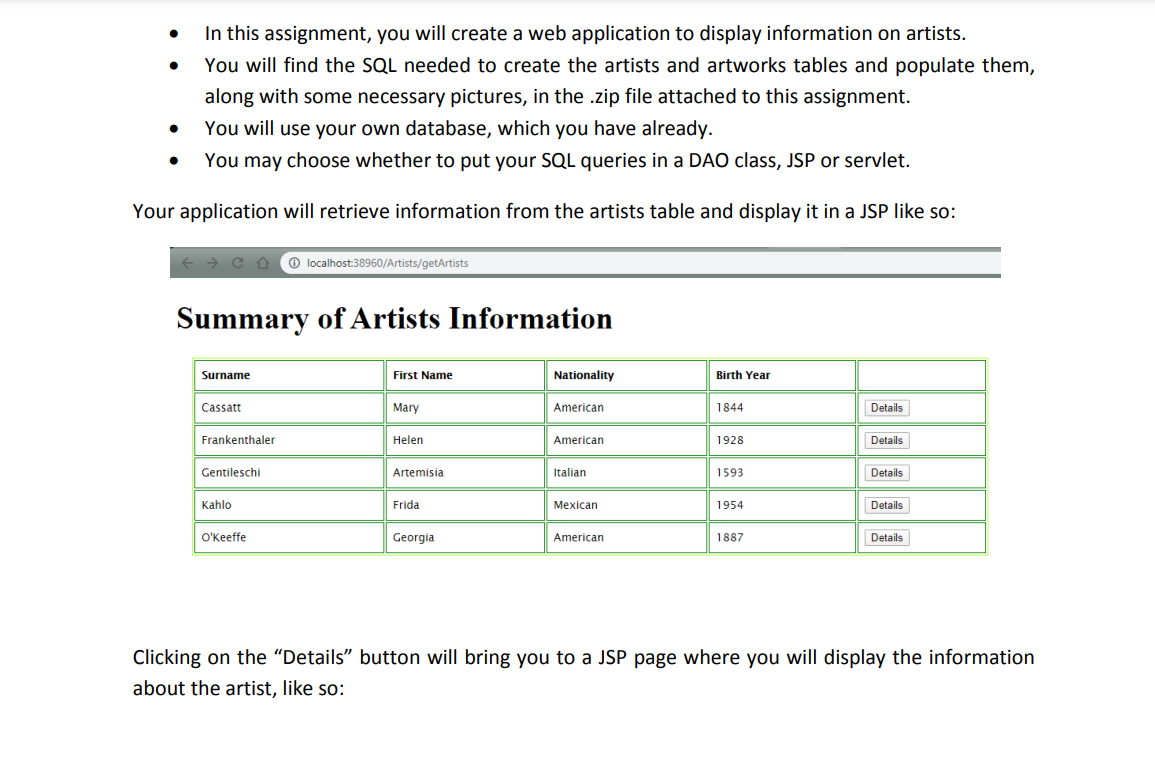Reload the getArtists page
Image resolution: width=1155 pixels, height=778 pixels.
pyautogui.click(x=236, y=262)
